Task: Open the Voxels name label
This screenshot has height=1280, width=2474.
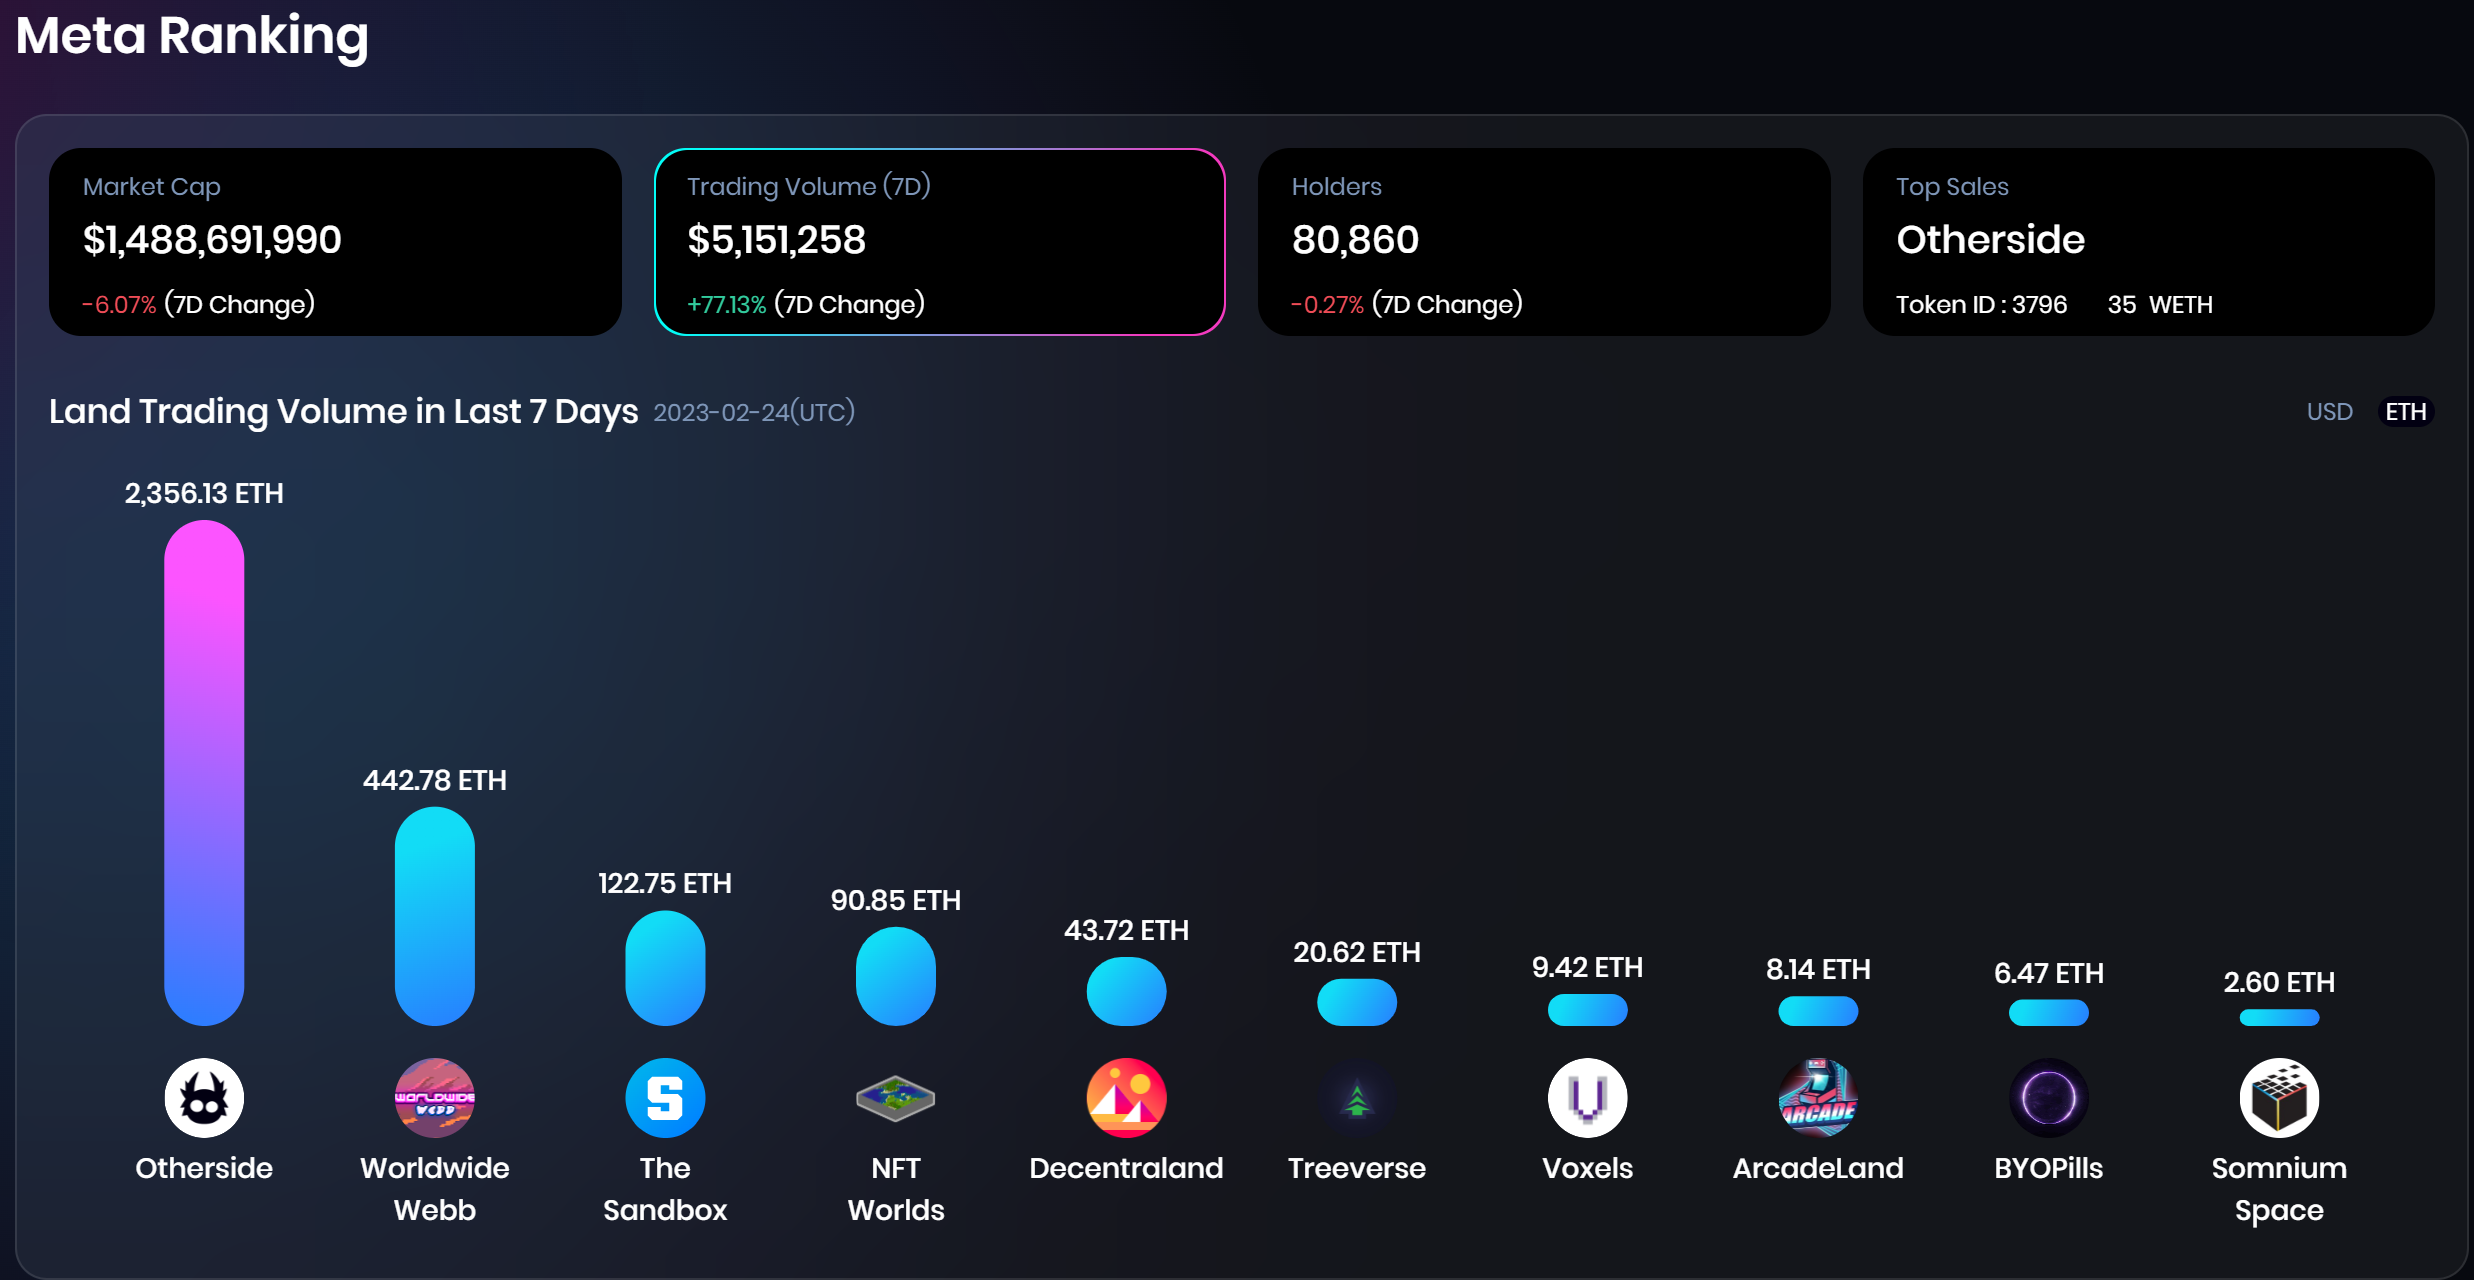Action: (x=1587, y=1168)
